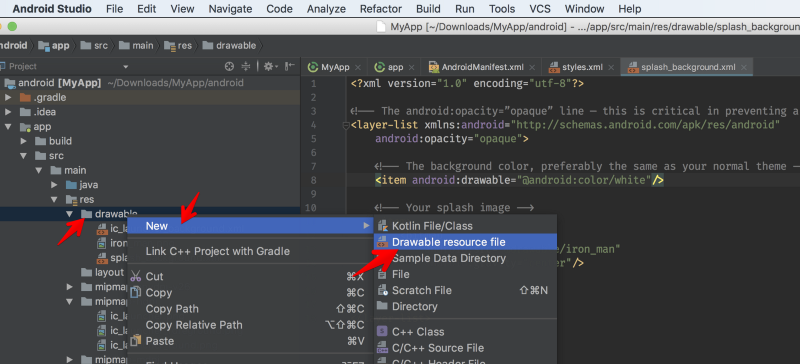Image resolution: width=800 pixels, height=364 pixels.
Task: Click the scroll from source target icon
Action: tap(230, 66)
